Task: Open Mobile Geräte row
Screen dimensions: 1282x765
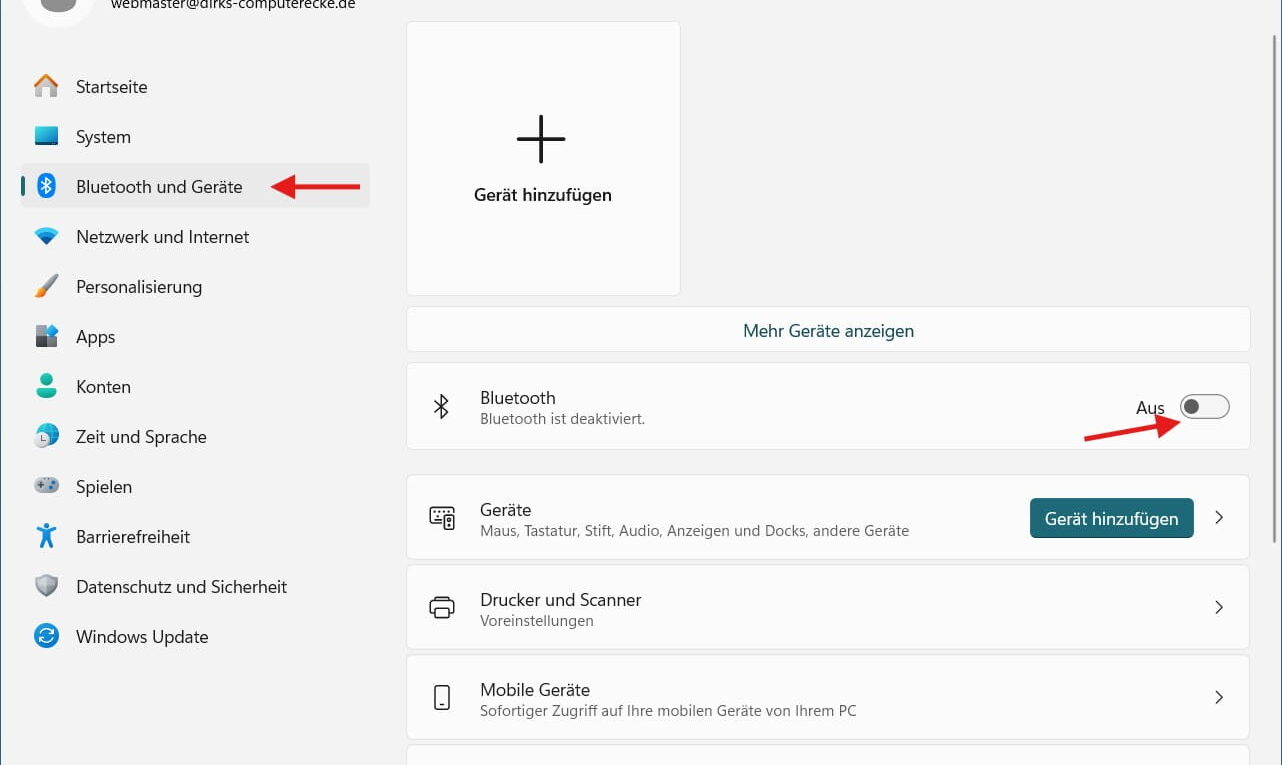Action: coord(828,697)
